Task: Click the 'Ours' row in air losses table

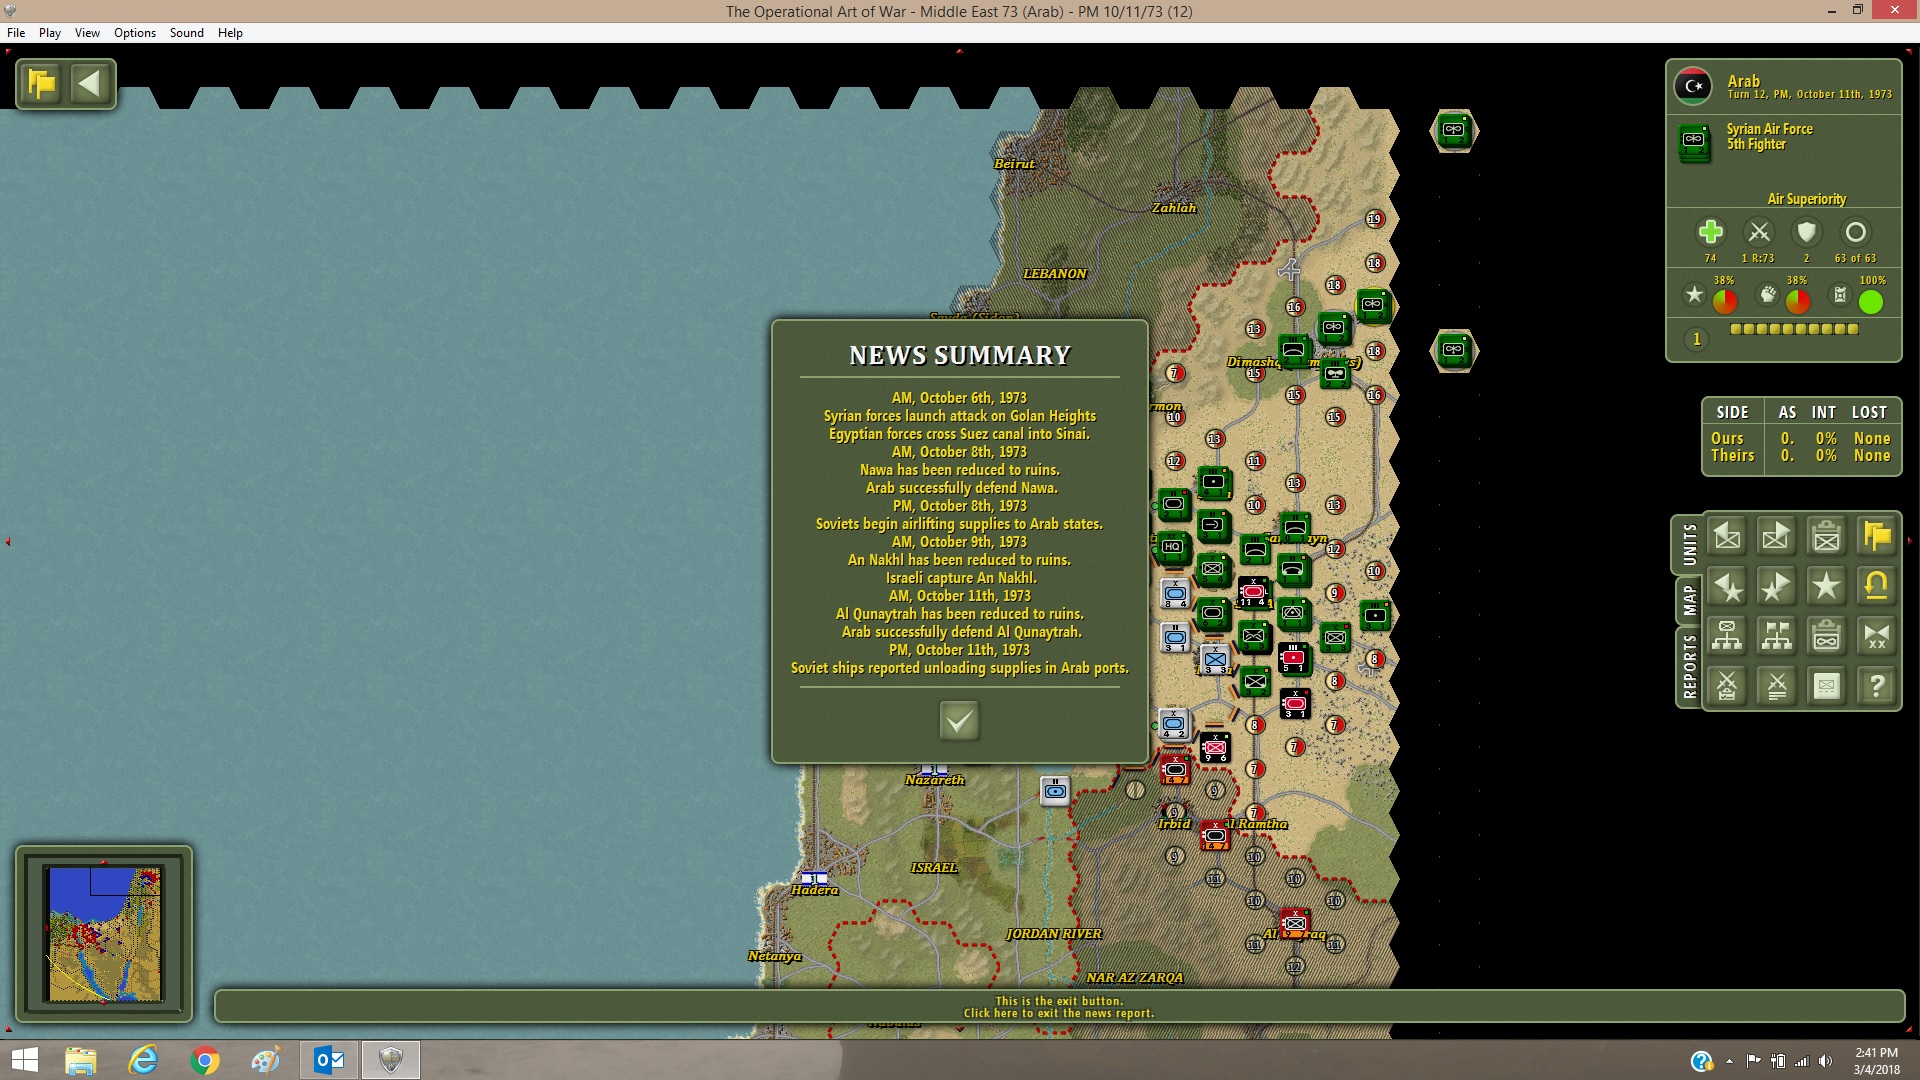Action: (x=1800, y=438)
